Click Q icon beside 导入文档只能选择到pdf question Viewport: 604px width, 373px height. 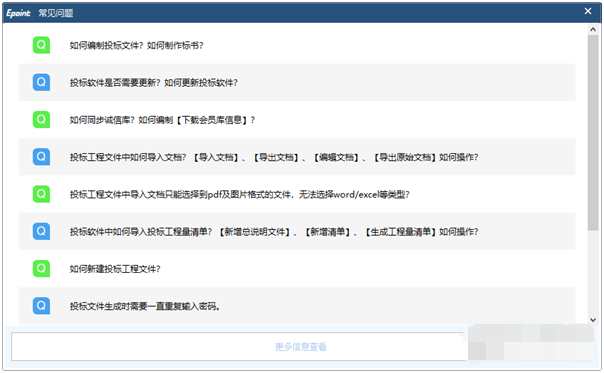pos(41,194)
